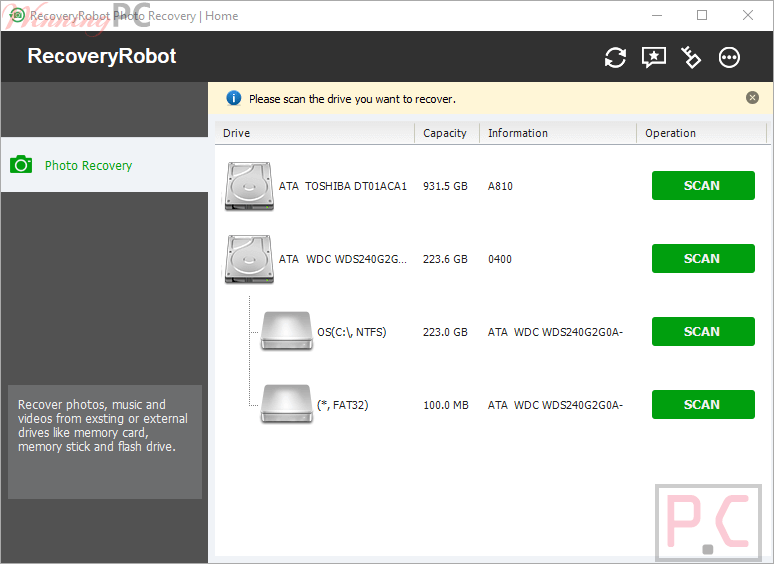This screenshot has width=774, height=564.
Task: Scan the ATA TOSHIBA DT01ACA1 drive
Action: coord(703,186)
